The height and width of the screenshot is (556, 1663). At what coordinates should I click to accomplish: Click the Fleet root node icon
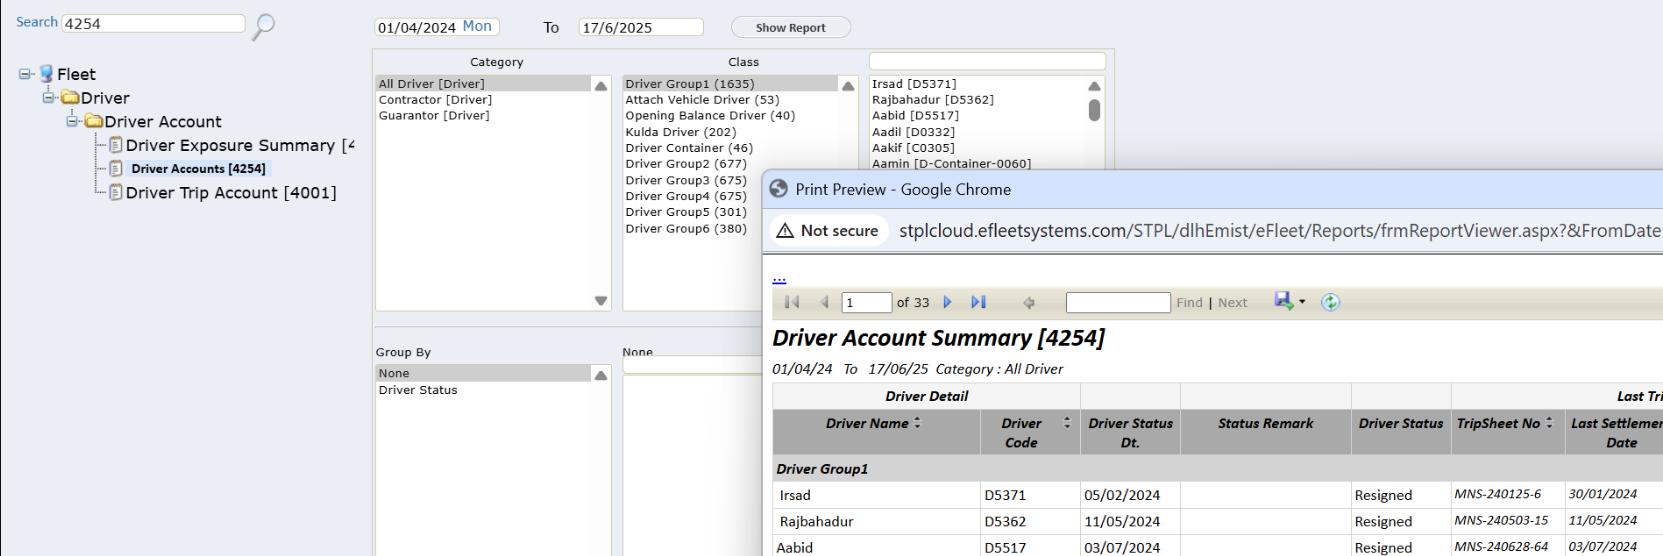(46, 74)
